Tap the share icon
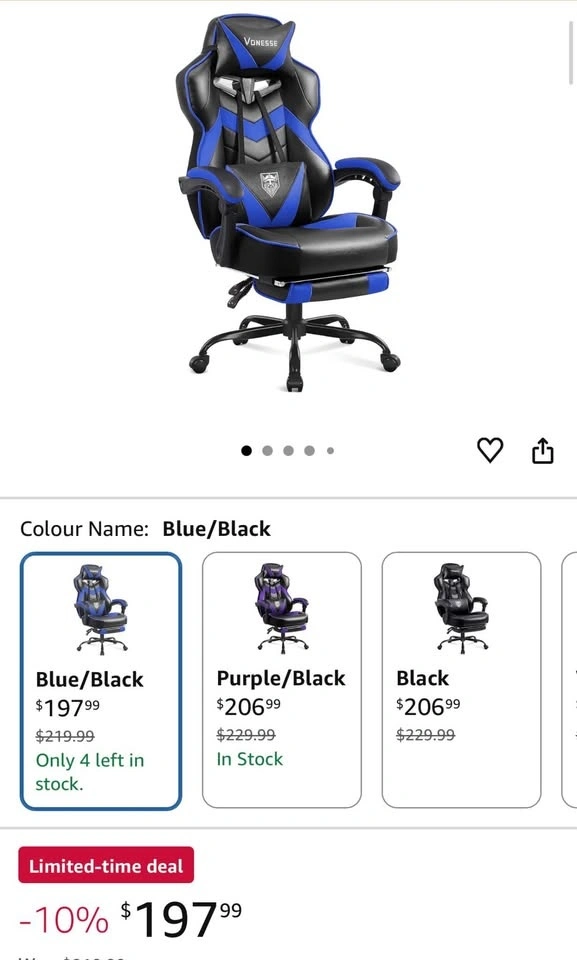Viewport: 577px width, 960px height. (x=542, y=451)
